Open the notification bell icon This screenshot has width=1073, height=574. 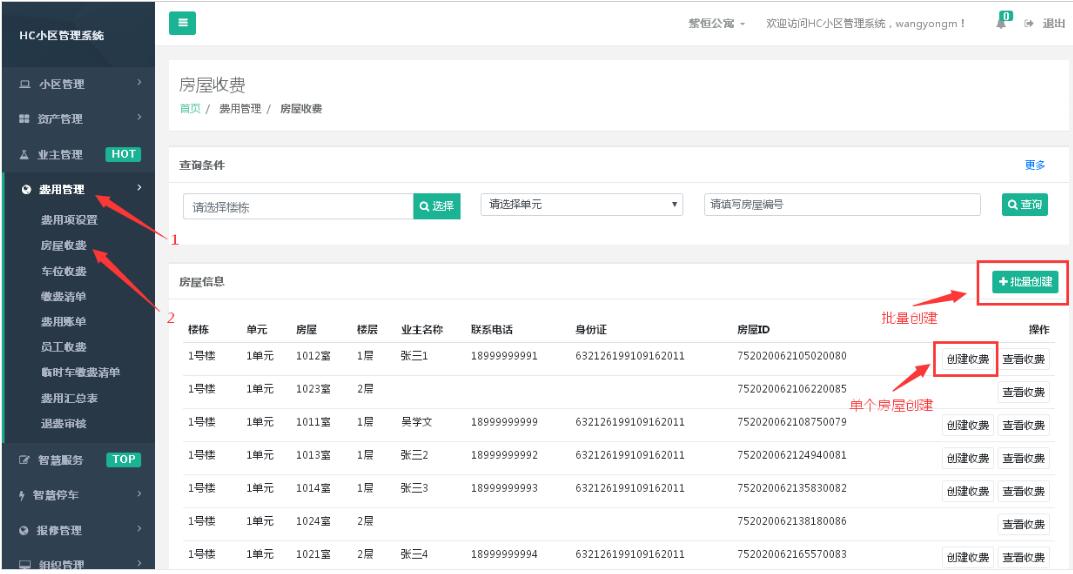tap(1002, 22)
